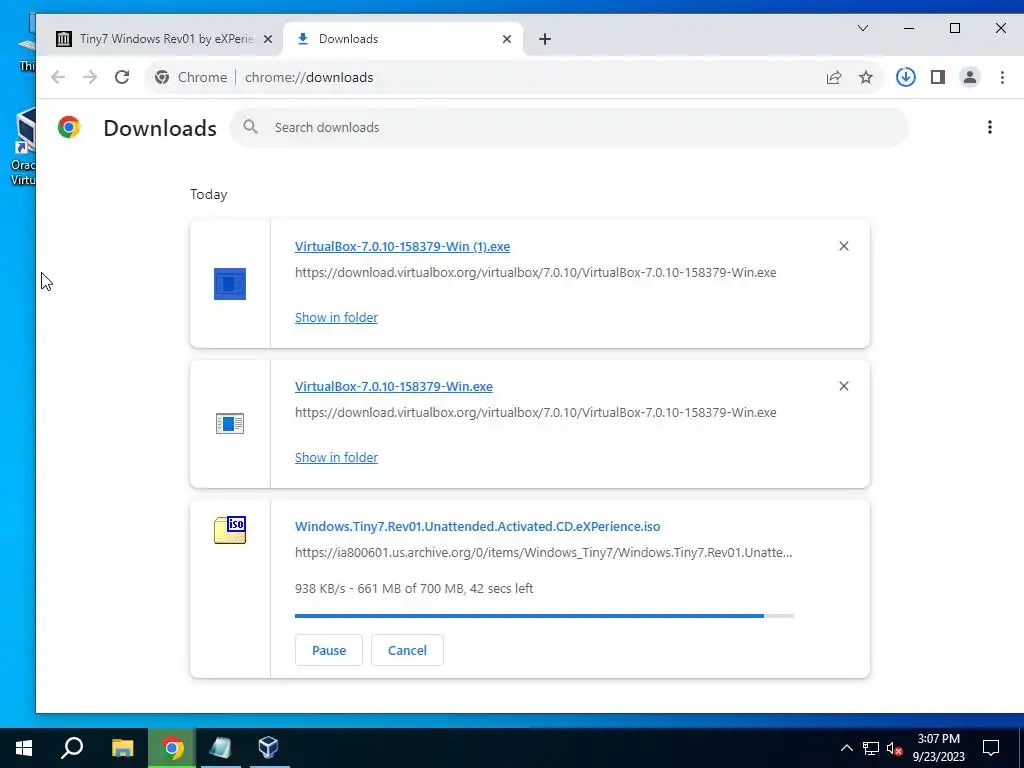1024x768 pixels.
Task: Open File Explorer from the taskbar
Action: (122, 748)
